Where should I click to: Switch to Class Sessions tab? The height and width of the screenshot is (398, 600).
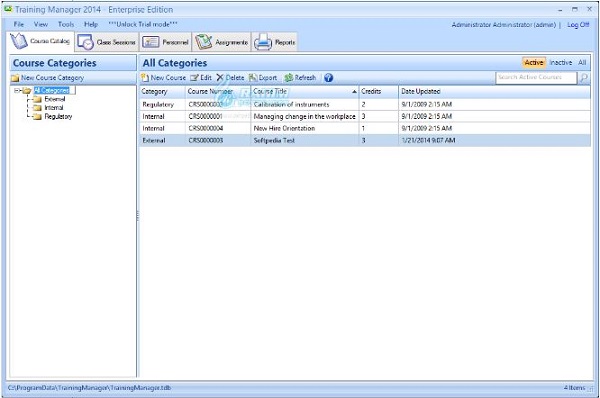point(107,42)
